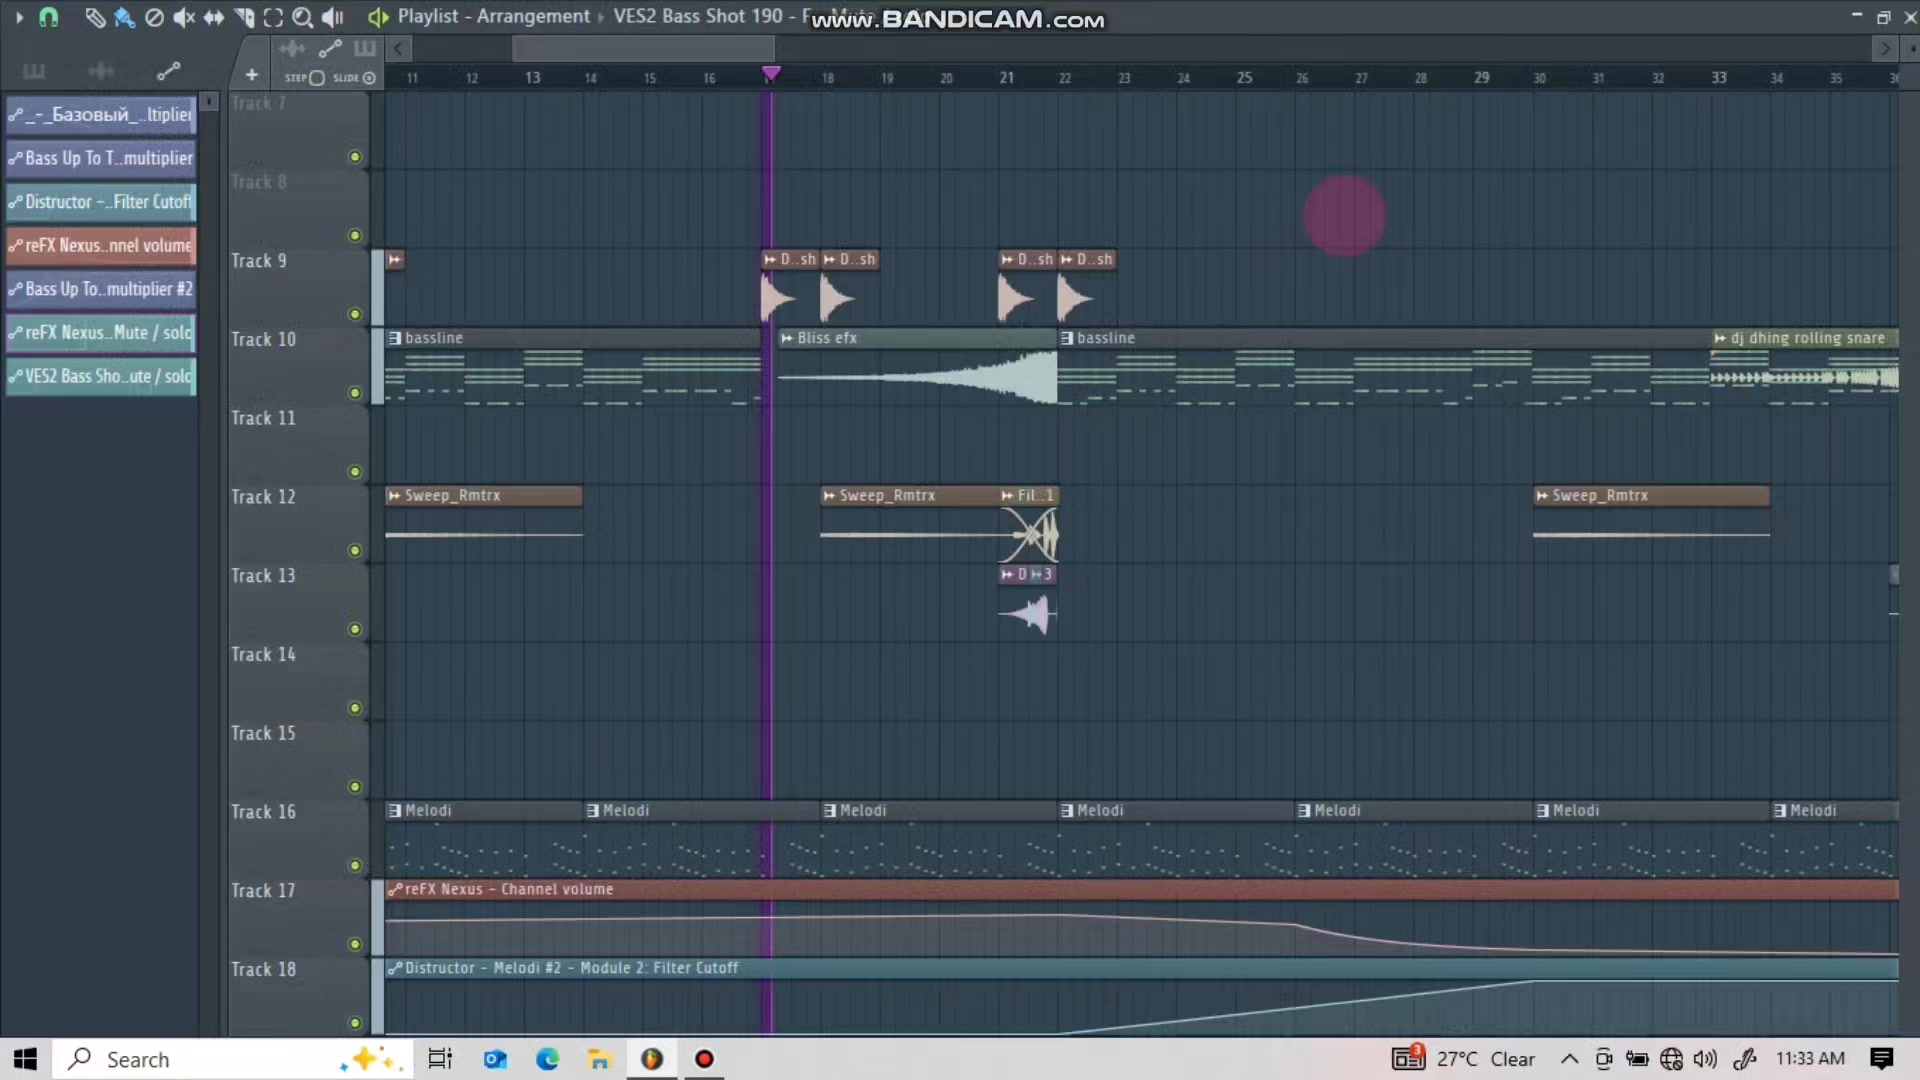Mute Track 9 using its green dot

[354, 314]
